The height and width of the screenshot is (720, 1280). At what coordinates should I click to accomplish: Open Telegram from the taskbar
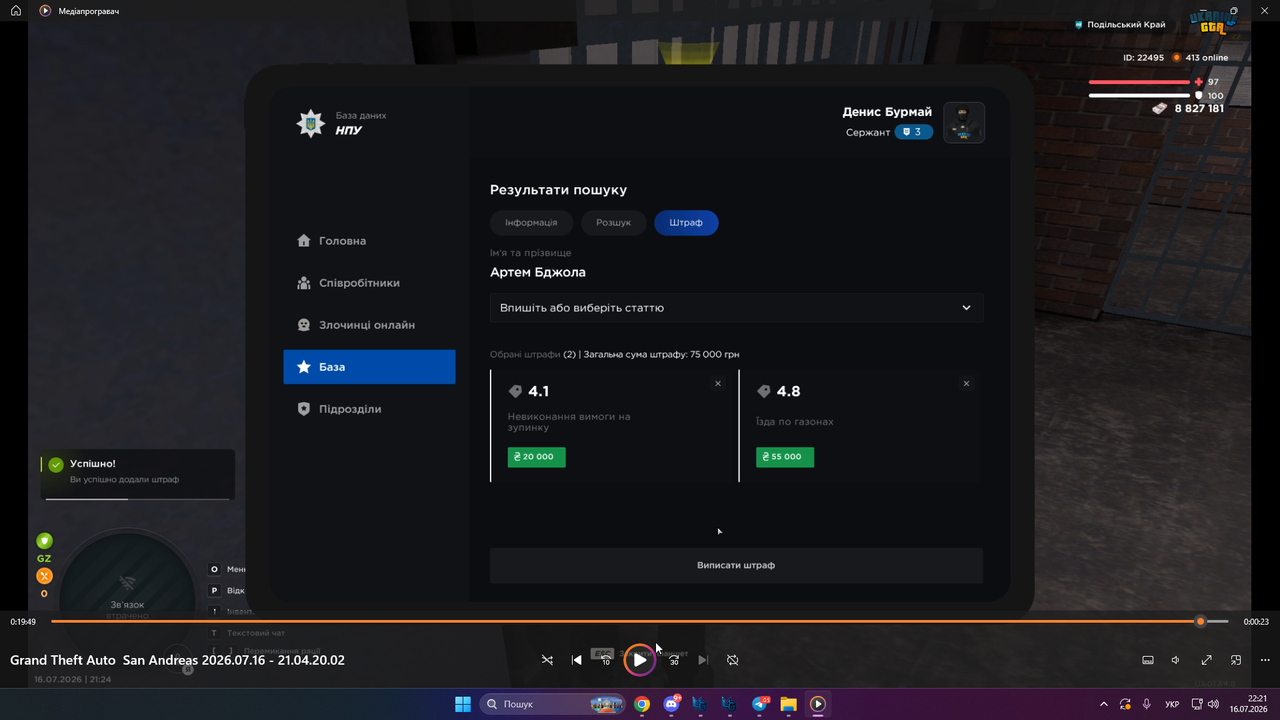(759, 704)
